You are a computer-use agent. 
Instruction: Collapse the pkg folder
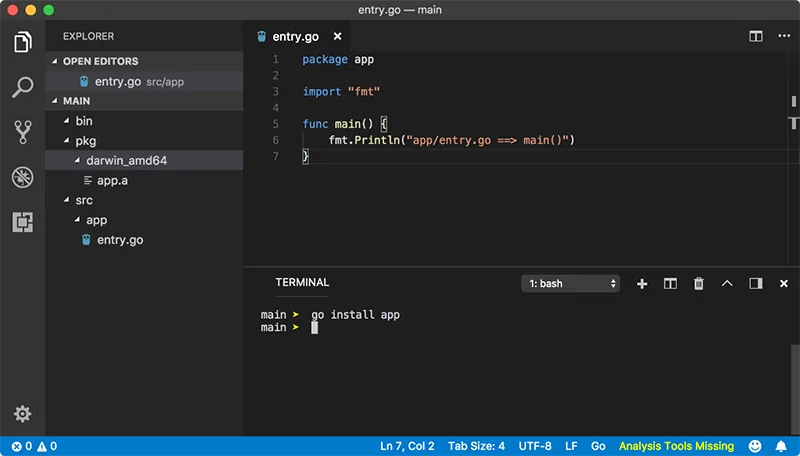click(x=66, y=140)
